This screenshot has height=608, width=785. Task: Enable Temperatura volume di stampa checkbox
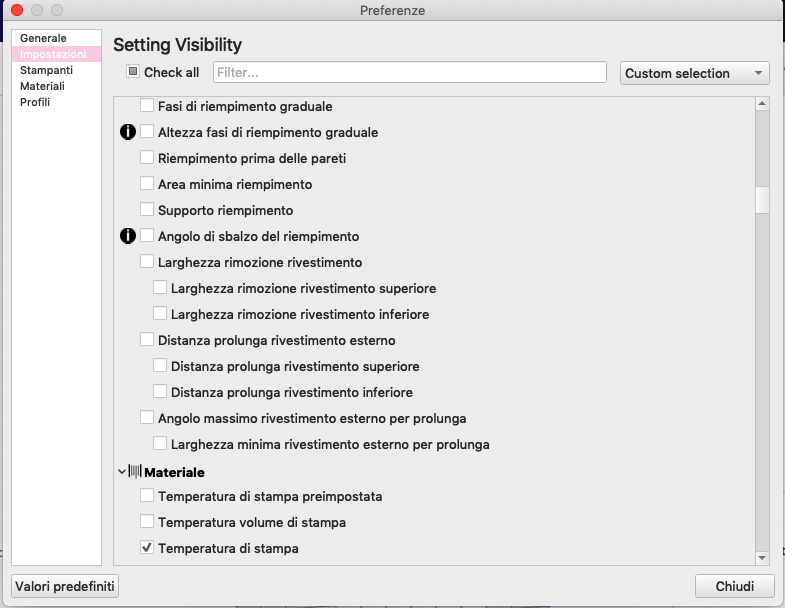[x=147, y=522]
